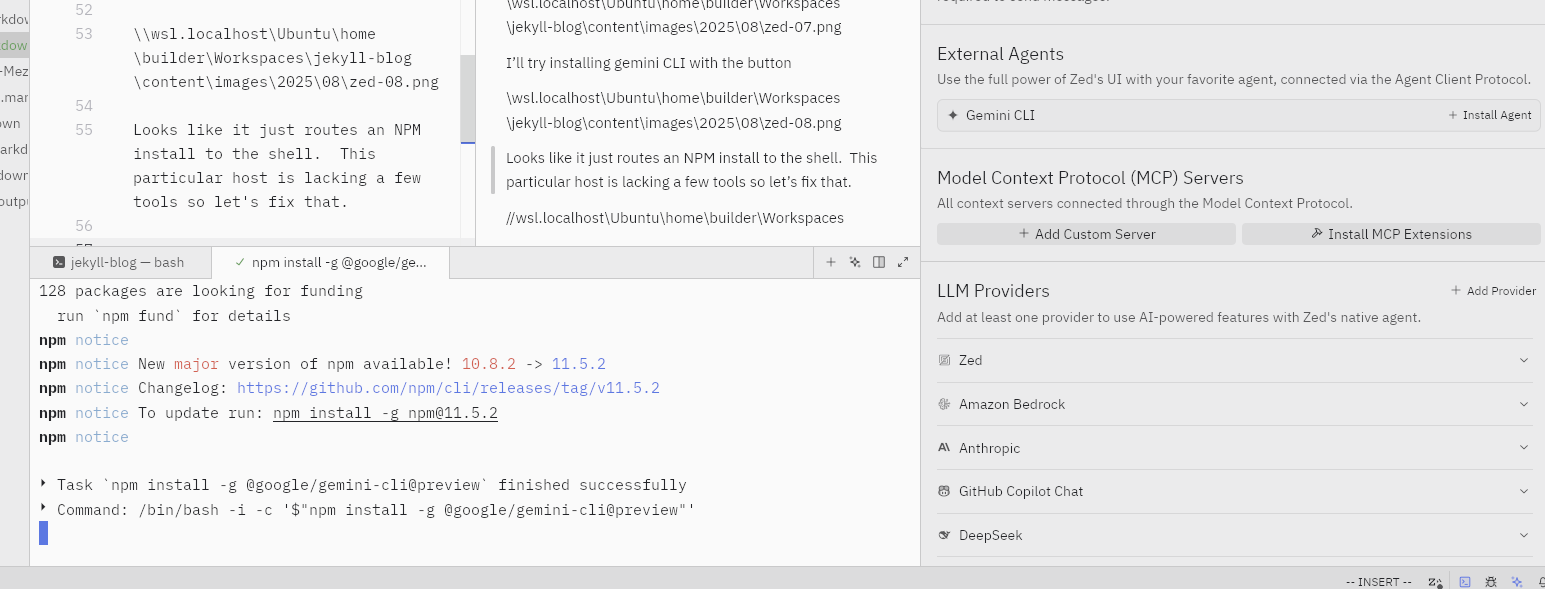The image size is (1545, 589).
Task: Maximize the terminal panel with the expand arrows
Action: [903, 262]
